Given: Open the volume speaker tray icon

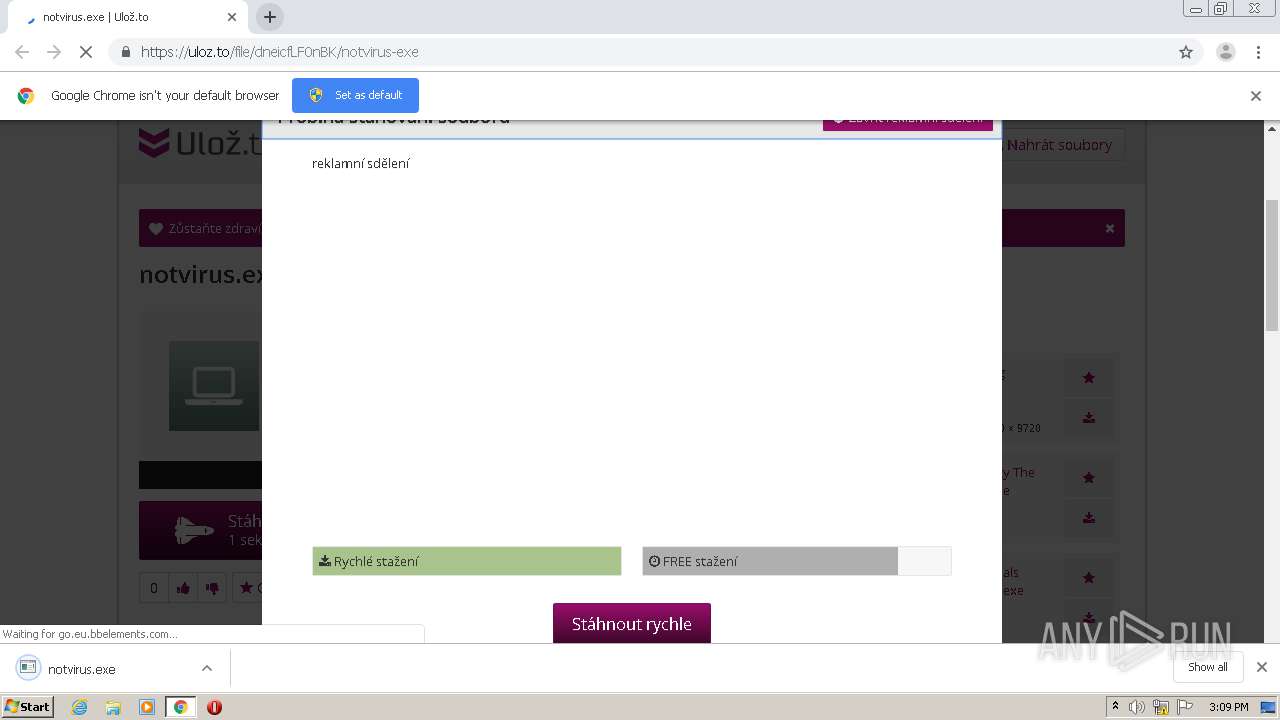Looking at the screenshot, I should [x=1137, y=707].
